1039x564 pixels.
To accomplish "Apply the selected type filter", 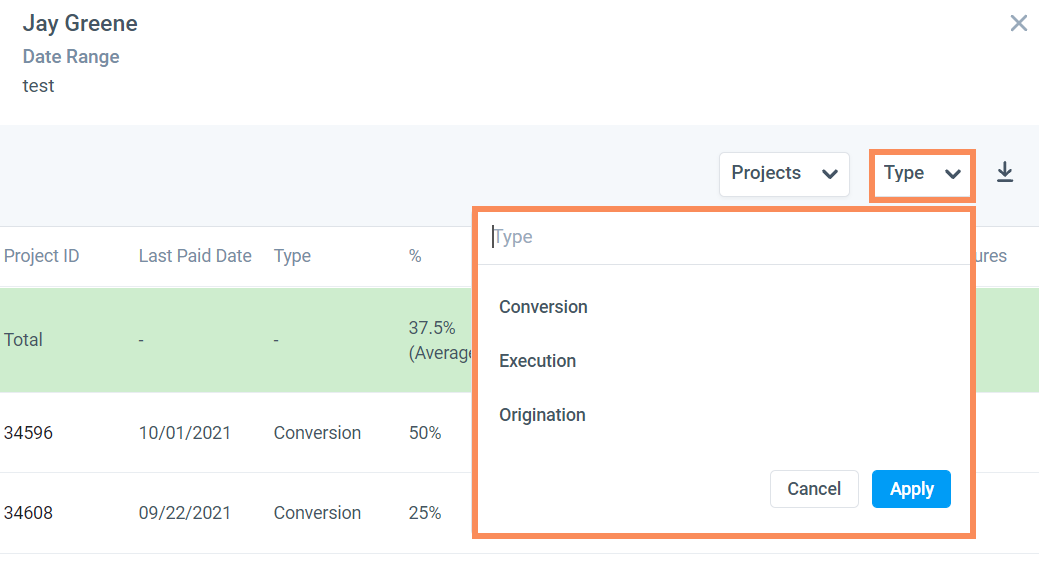I will [x=911, y=489].
